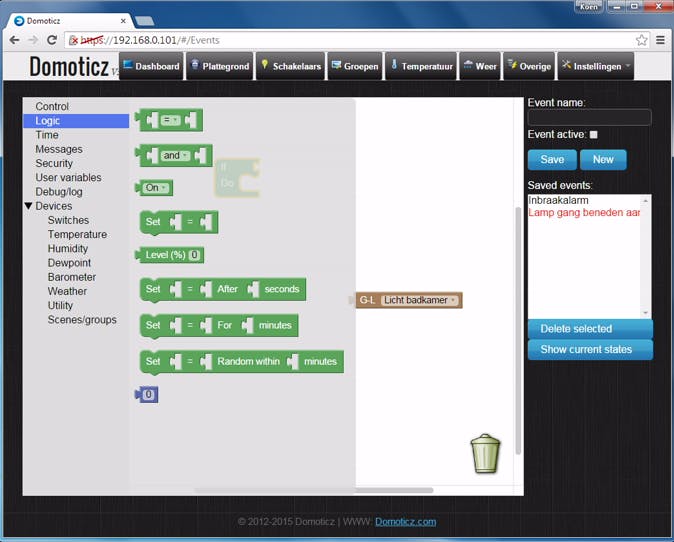
Task: Open the Chrome hamburger menu
Action: (660, 40)
